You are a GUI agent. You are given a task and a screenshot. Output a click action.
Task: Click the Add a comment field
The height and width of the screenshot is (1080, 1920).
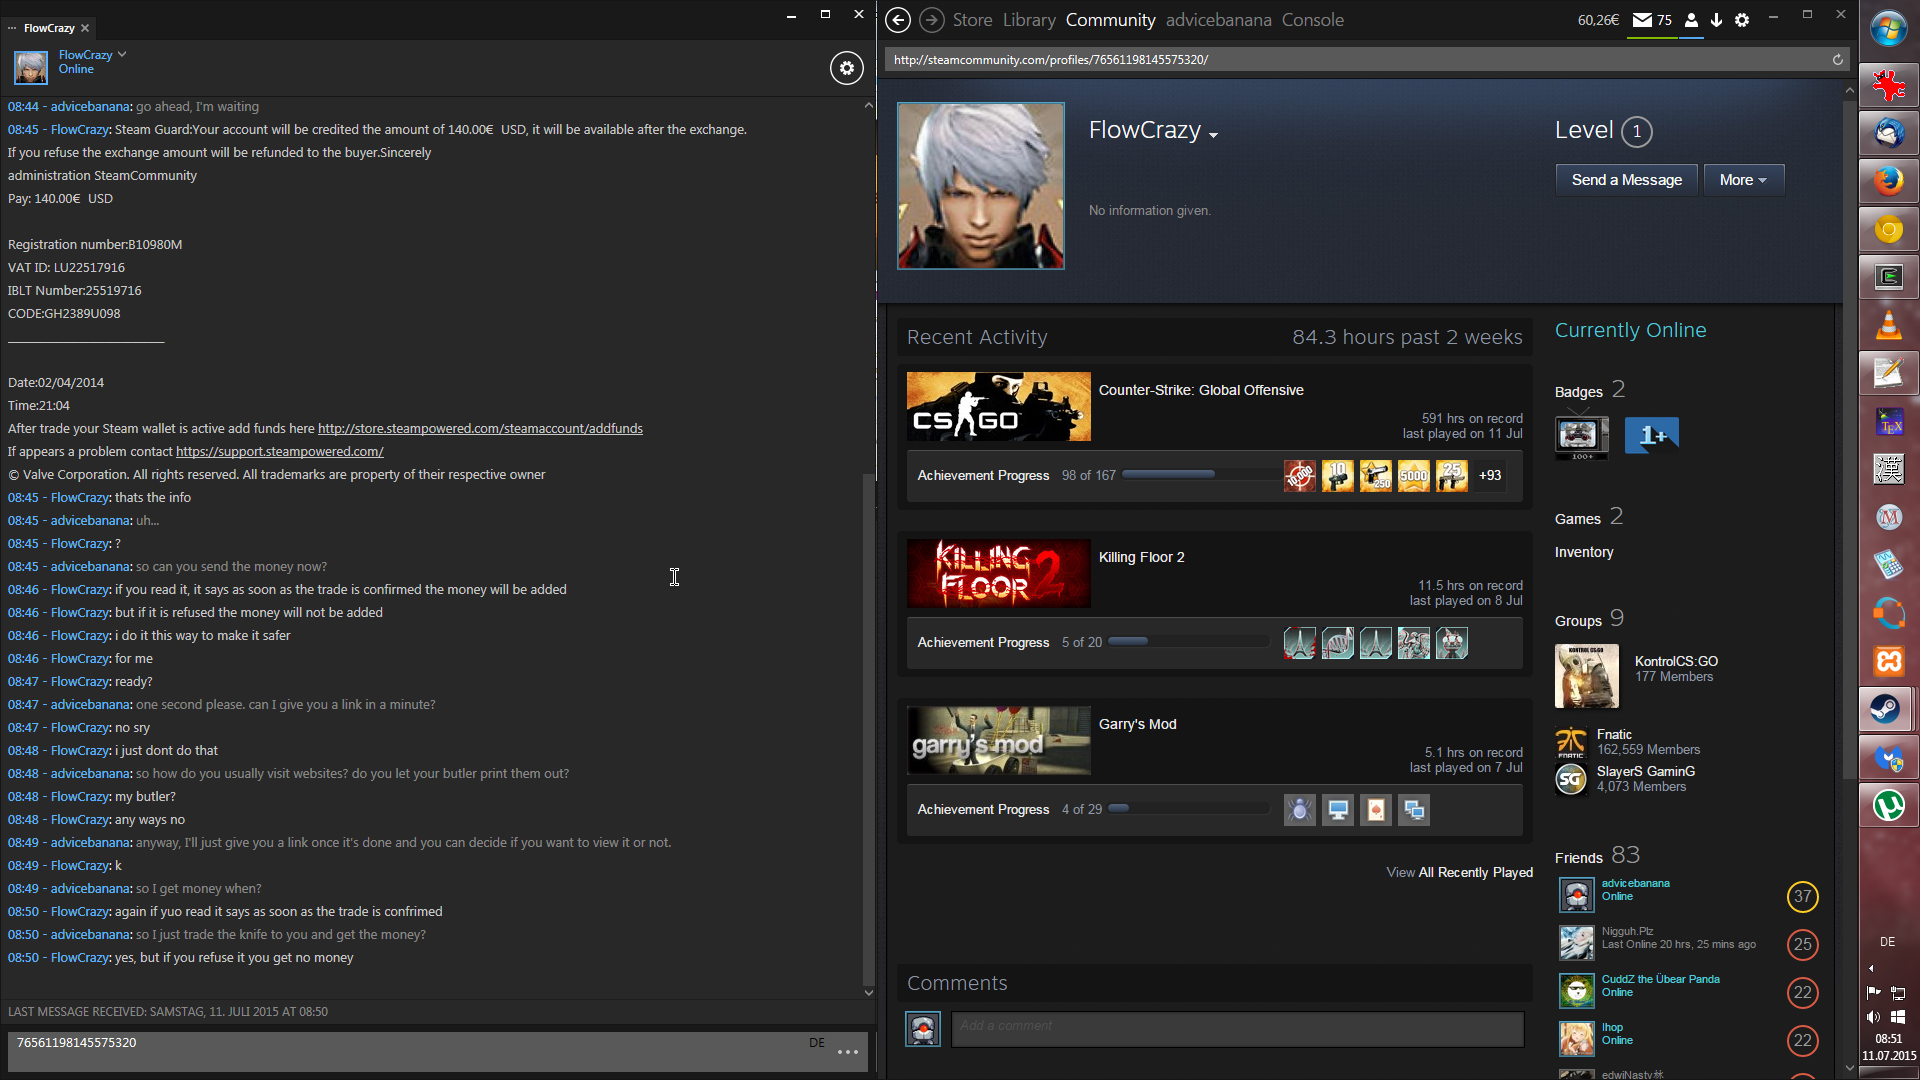[1237, 1027]
